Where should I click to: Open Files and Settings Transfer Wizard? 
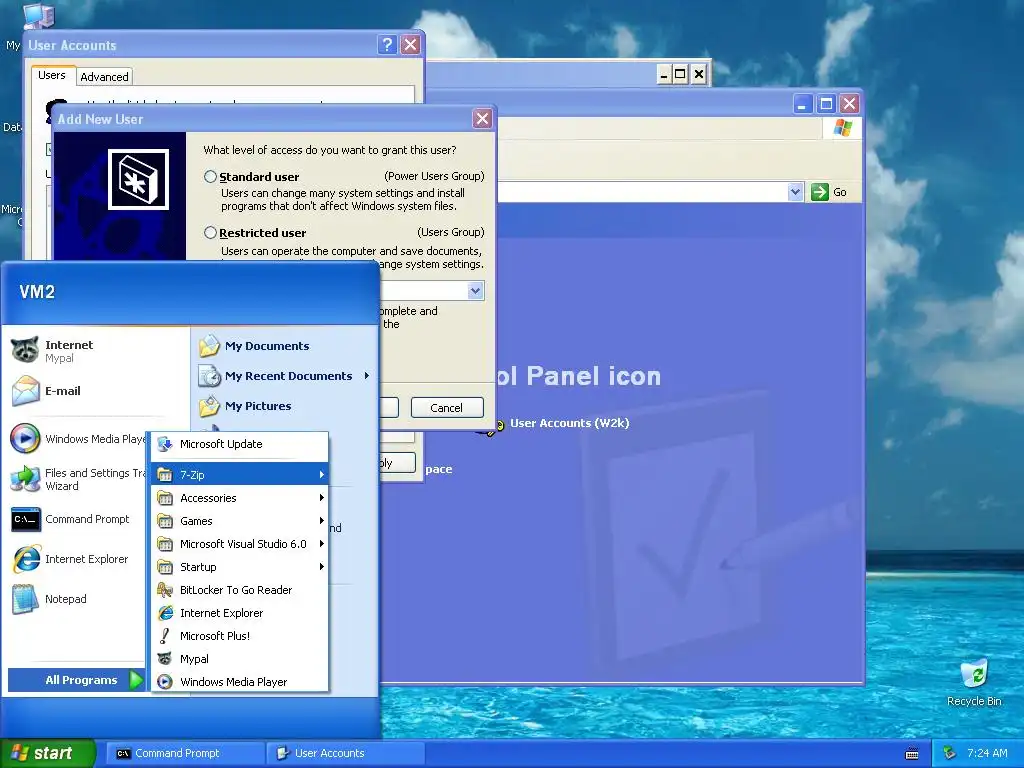(77, 479)
